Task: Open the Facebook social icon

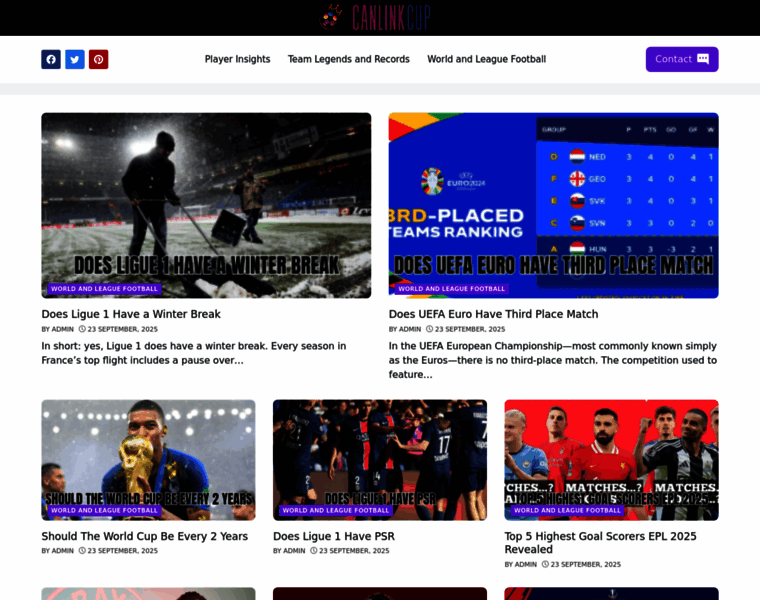Action: tap(51, 59)
